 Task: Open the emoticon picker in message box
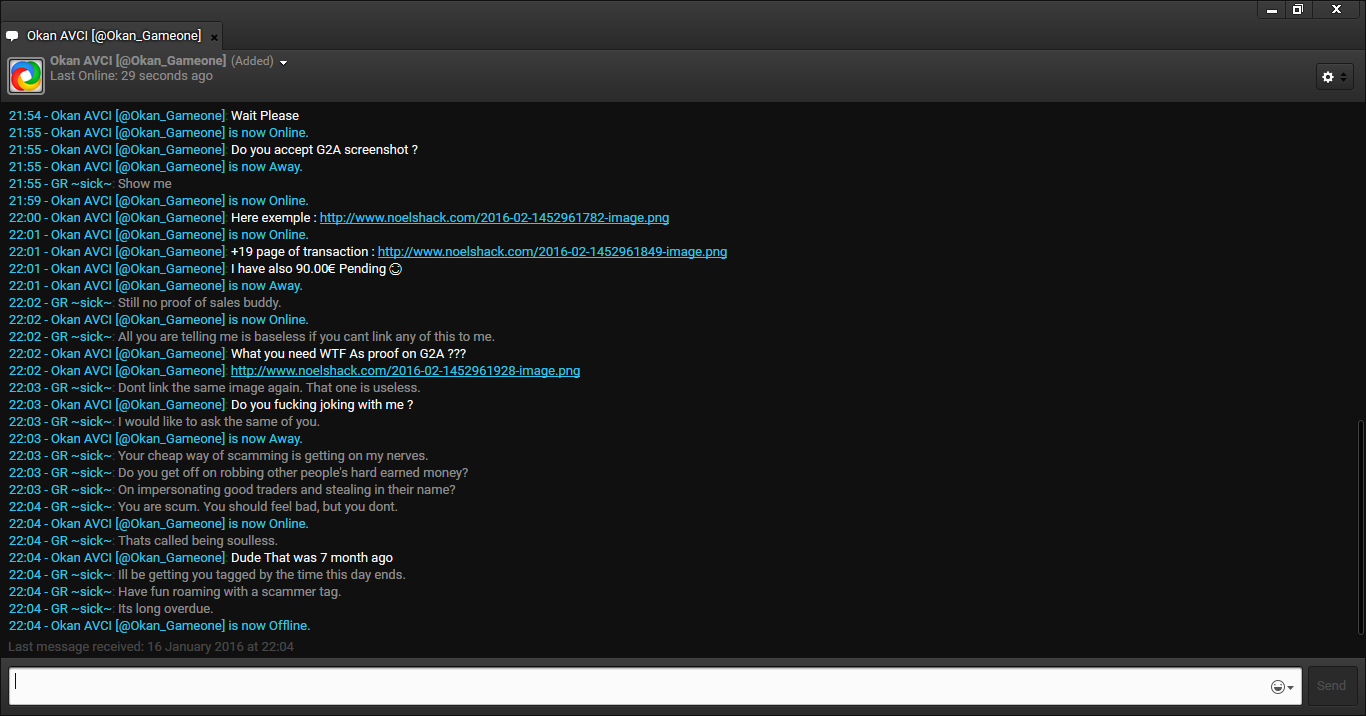(x=1281, y=687)
